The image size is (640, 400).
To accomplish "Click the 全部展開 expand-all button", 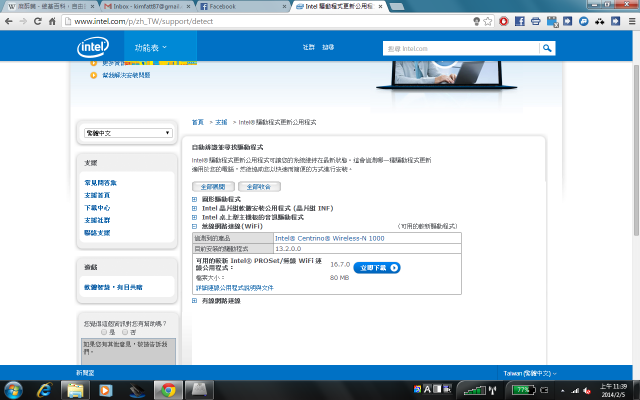I will (213, 187).
